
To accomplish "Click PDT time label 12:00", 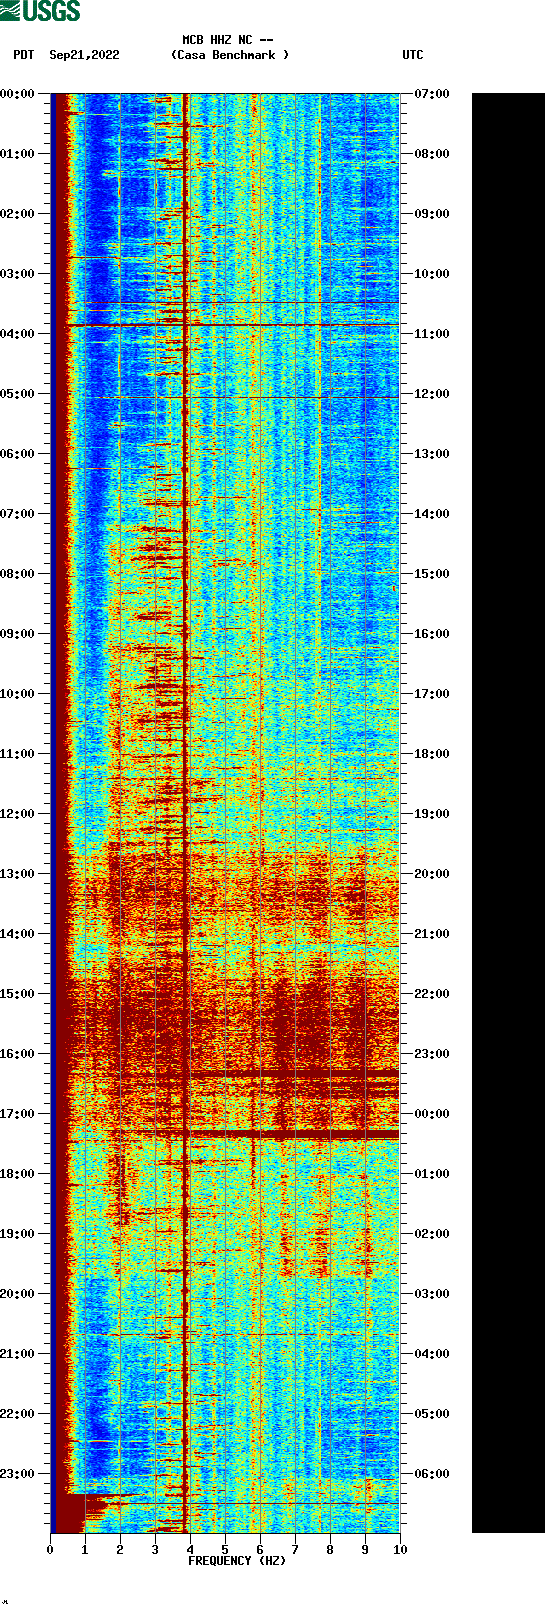I will click(x=18, y=814).
